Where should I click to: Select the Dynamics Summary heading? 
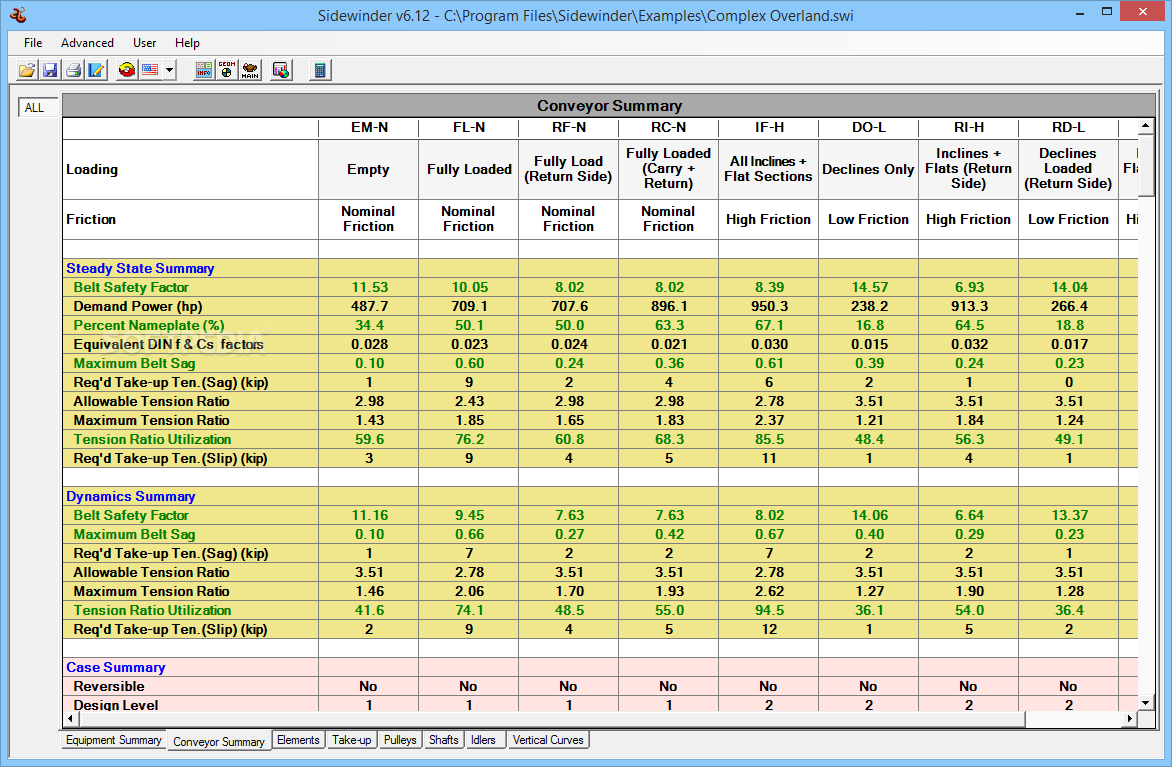point(131,496)
